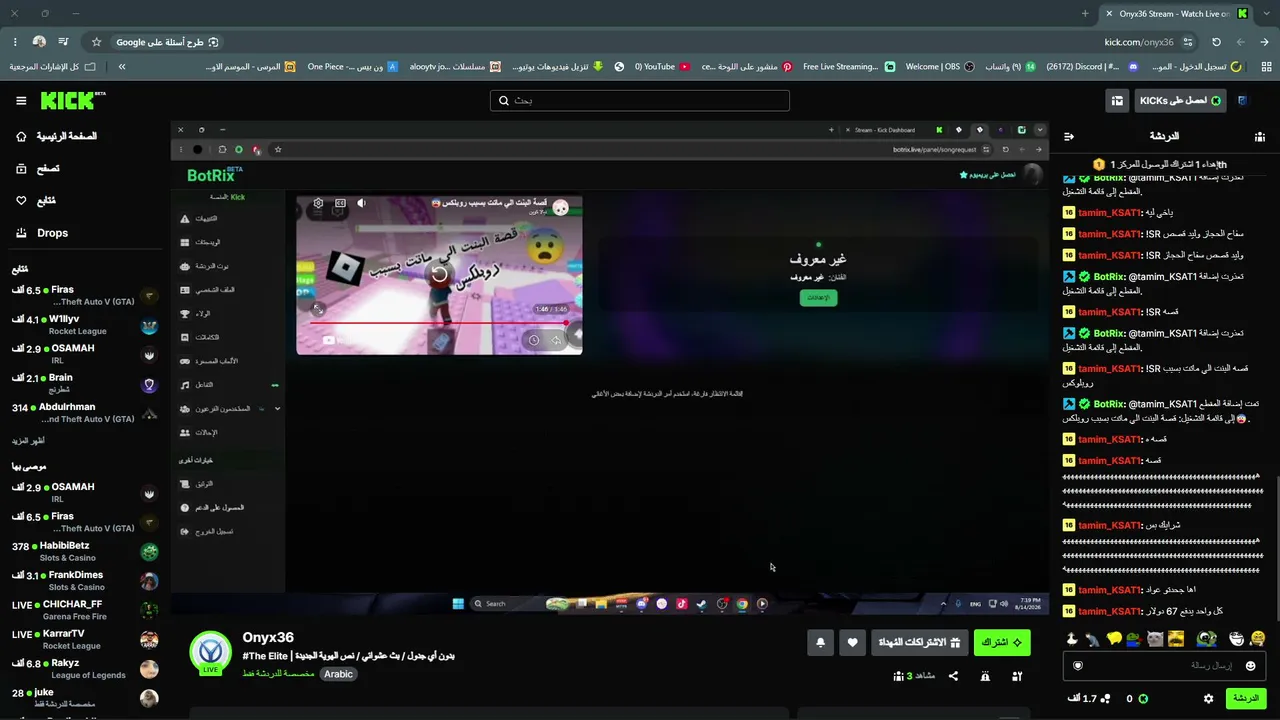Open the YouTube bookmark
1280x720 pixels.
[x=662, y=67]
